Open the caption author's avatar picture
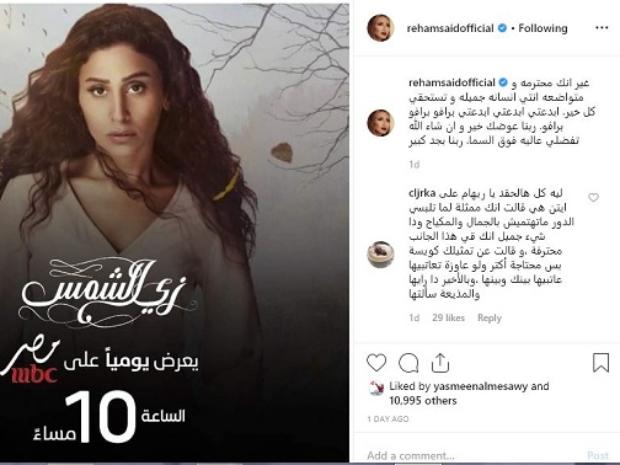Viewport: 620px width, 465px height. [x=380, y=123]
